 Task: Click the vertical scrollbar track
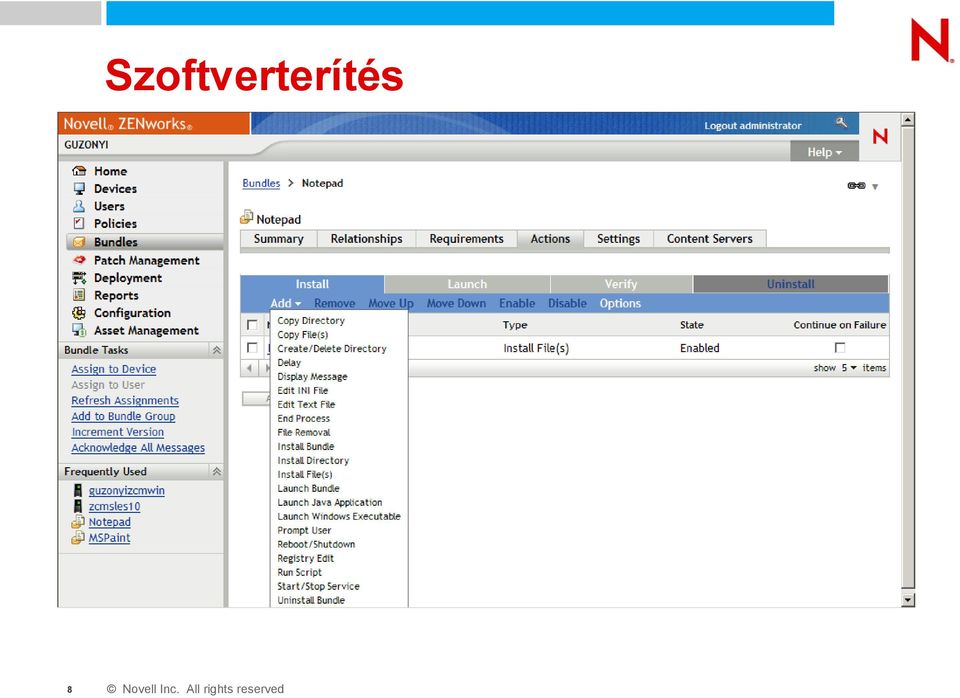click(x=908, y=359)
